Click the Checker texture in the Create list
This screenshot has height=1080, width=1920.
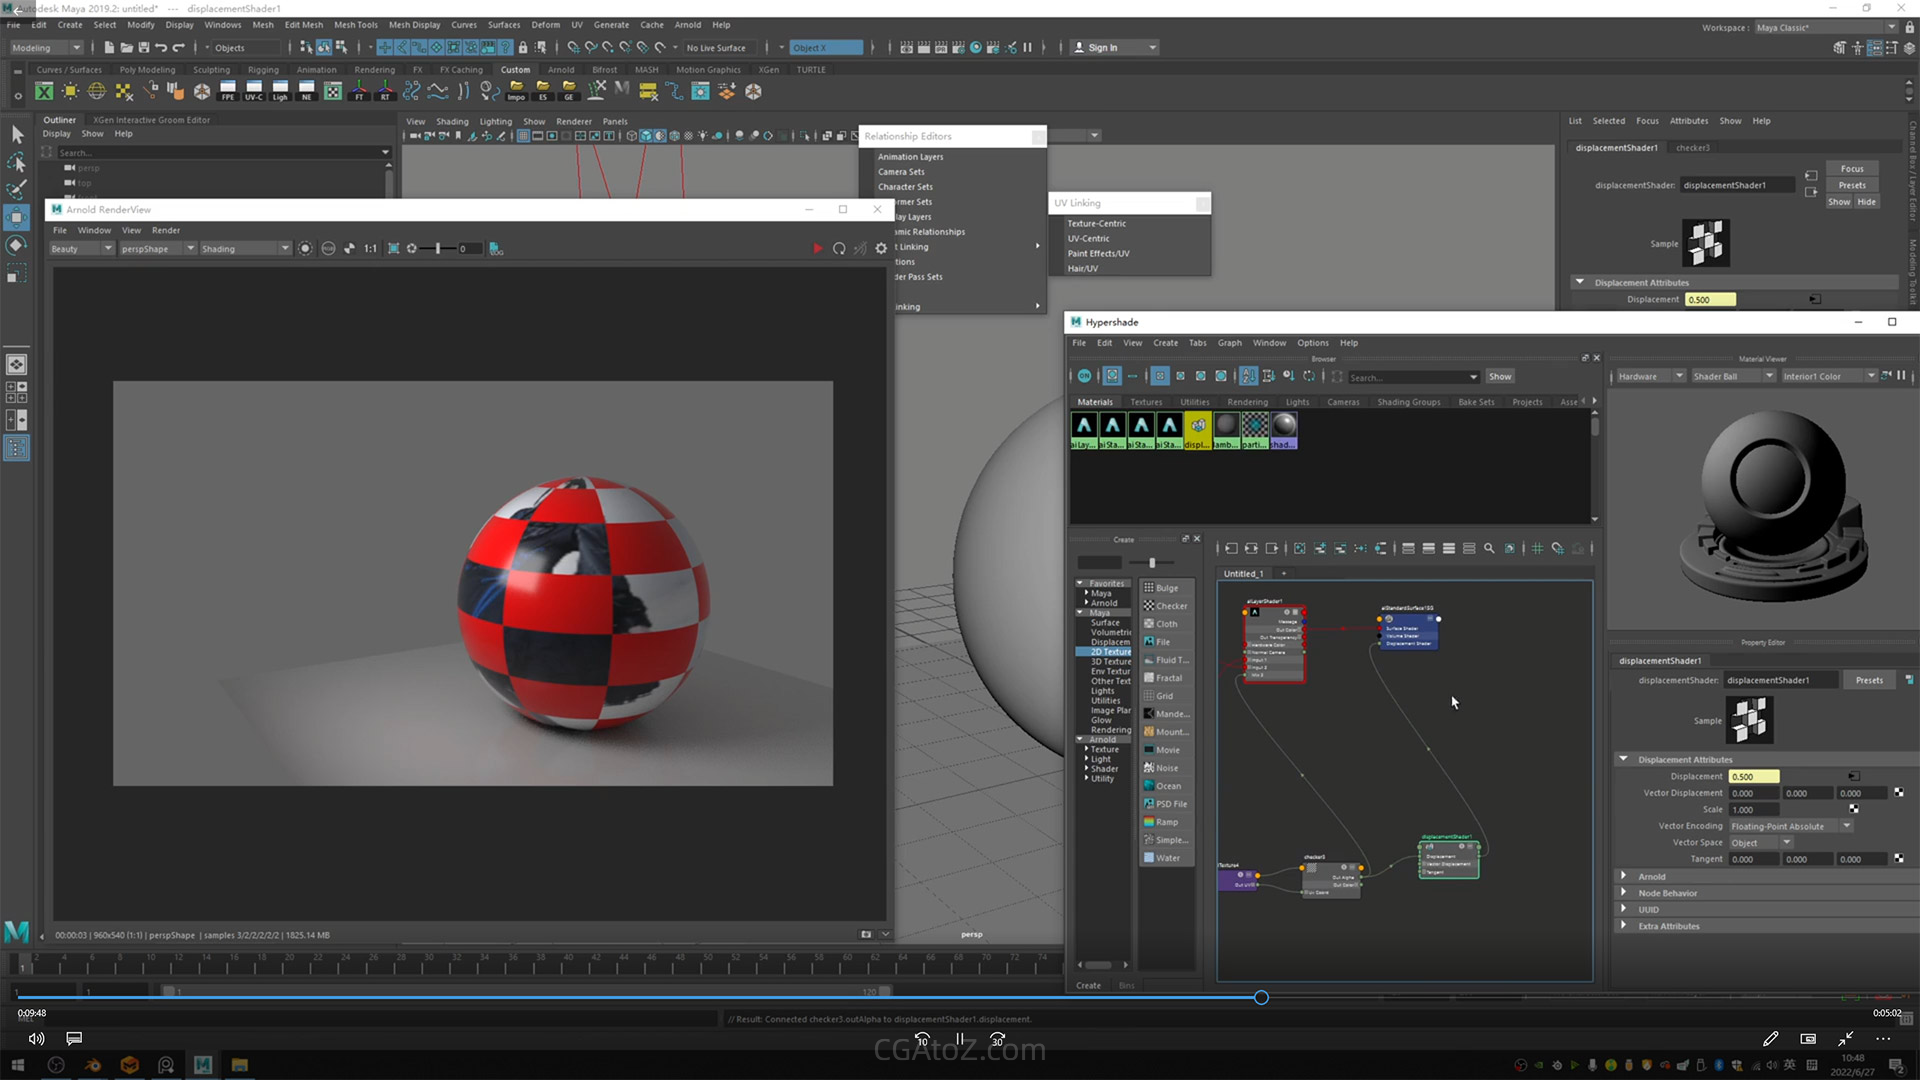pos(1166,606)
